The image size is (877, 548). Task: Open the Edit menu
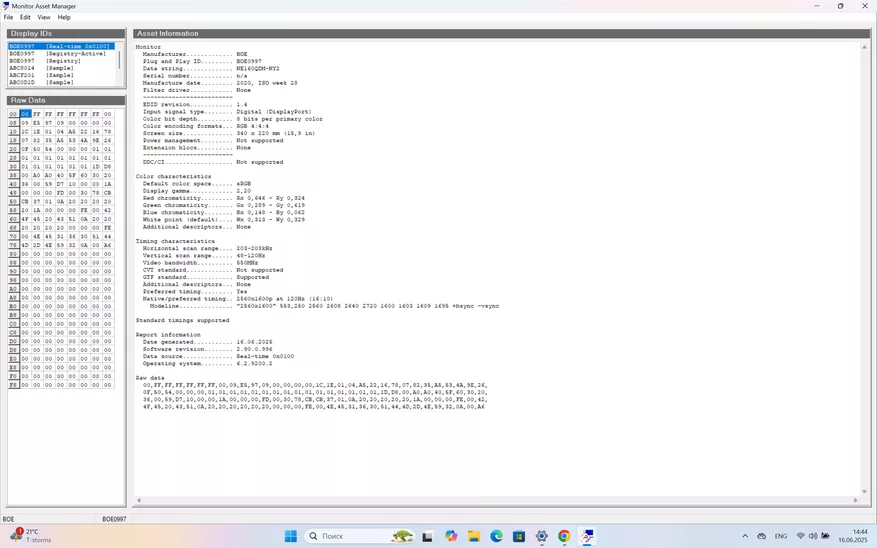click(x=25, y=17)
